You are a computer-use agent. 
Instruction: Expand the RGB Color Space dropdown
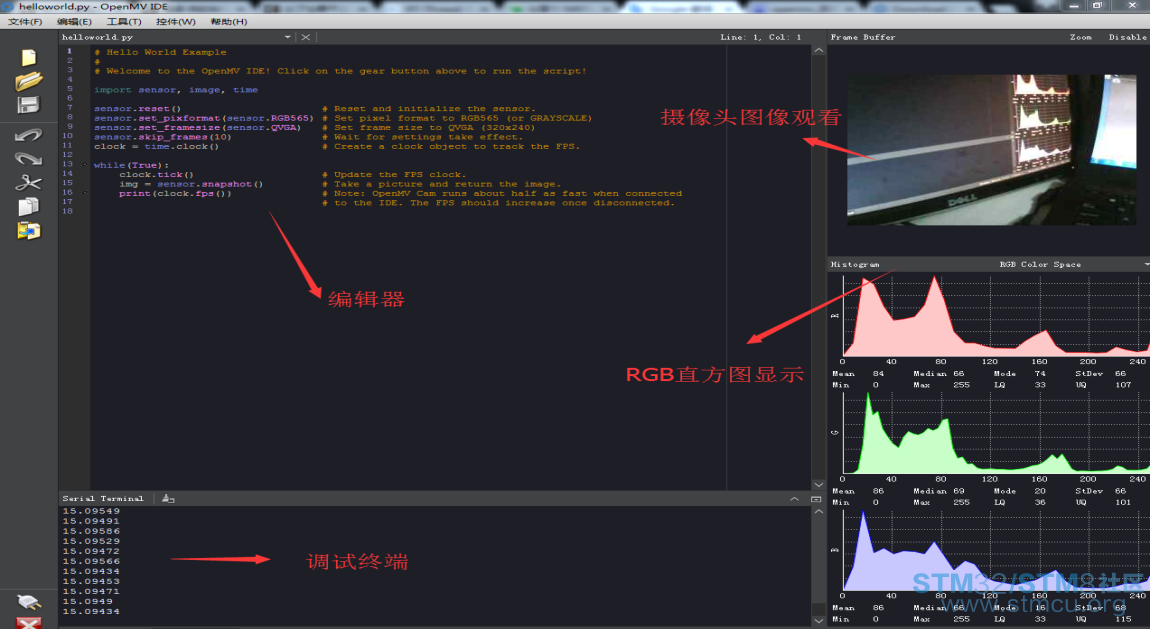[x=1145, y=264]
